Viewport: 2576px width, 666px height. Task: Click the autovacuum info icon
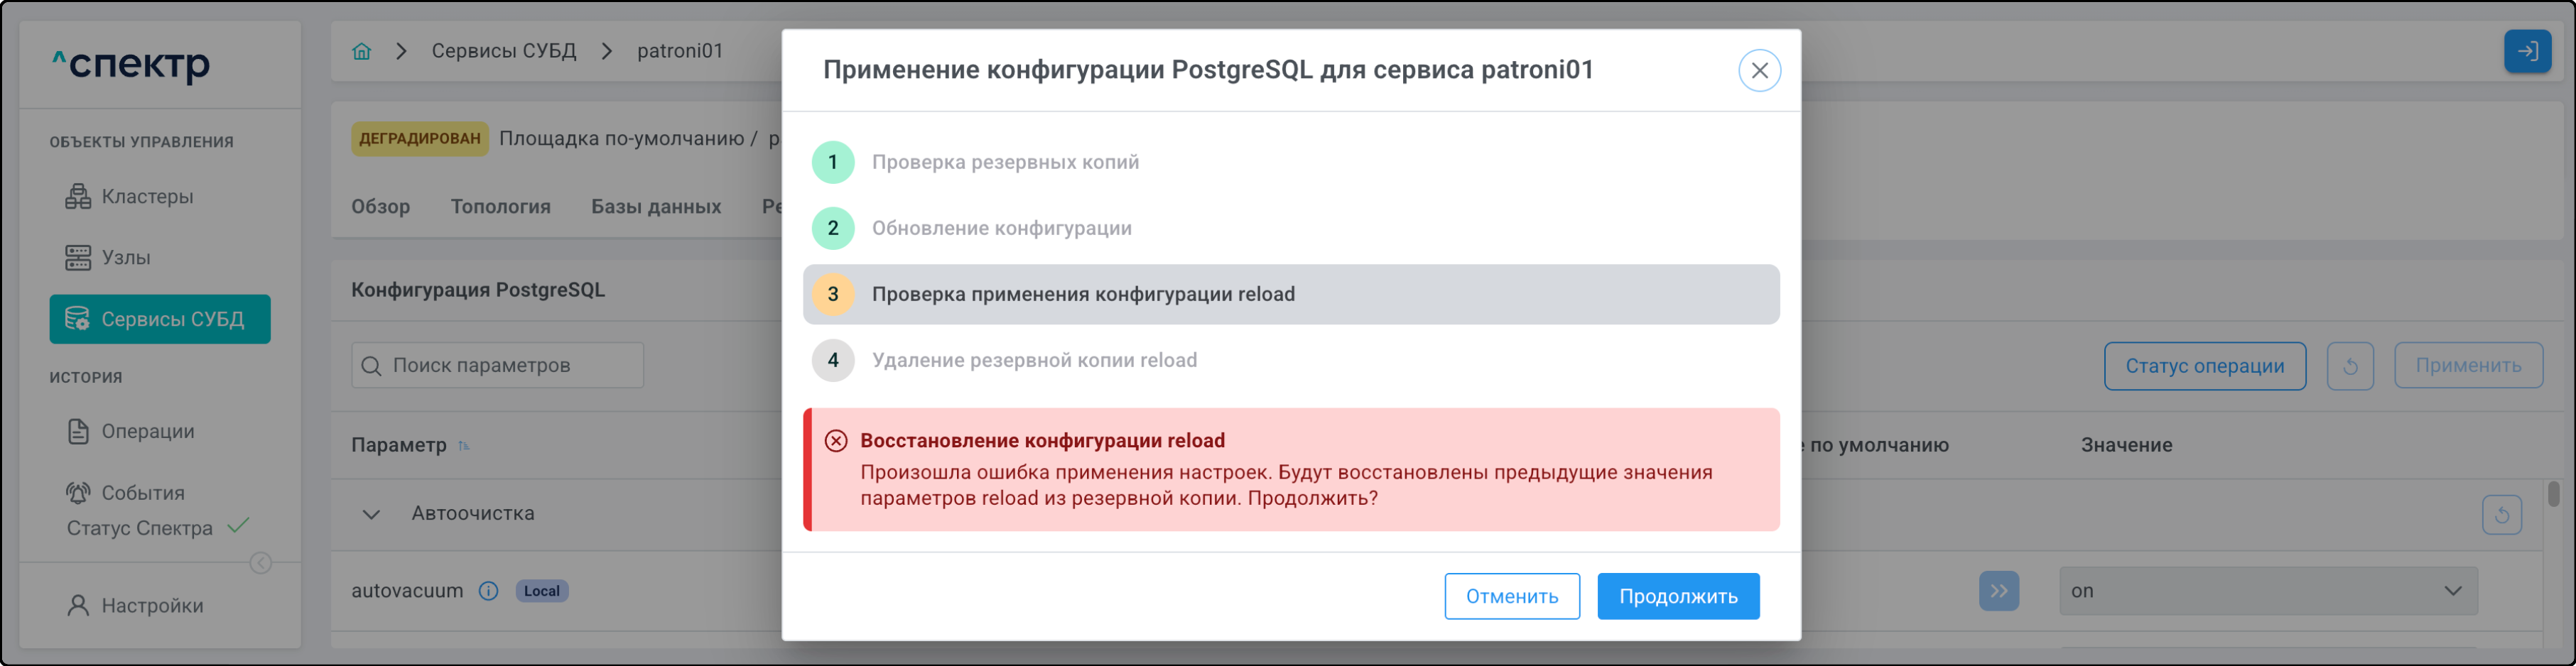point(488,591)
